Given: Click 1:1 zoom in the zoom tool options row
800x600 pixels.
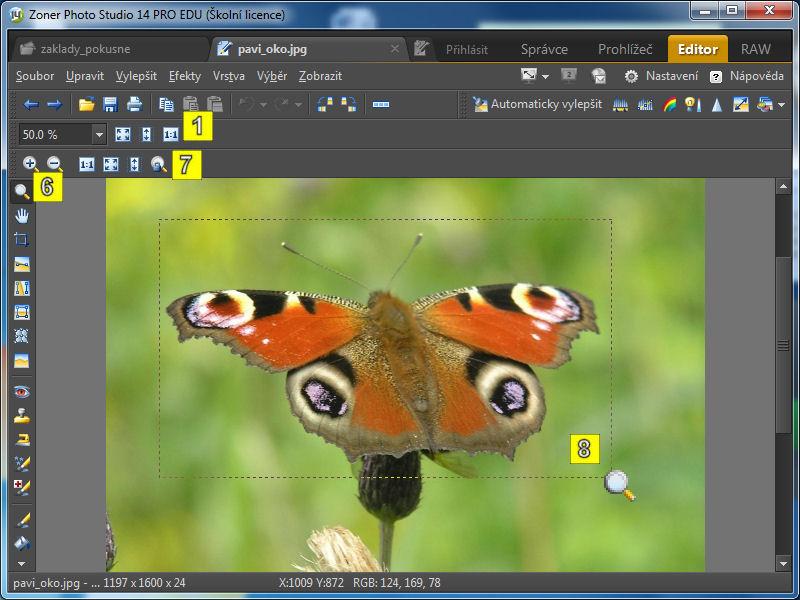Looking at the screenshot, I should click(87, 164).
